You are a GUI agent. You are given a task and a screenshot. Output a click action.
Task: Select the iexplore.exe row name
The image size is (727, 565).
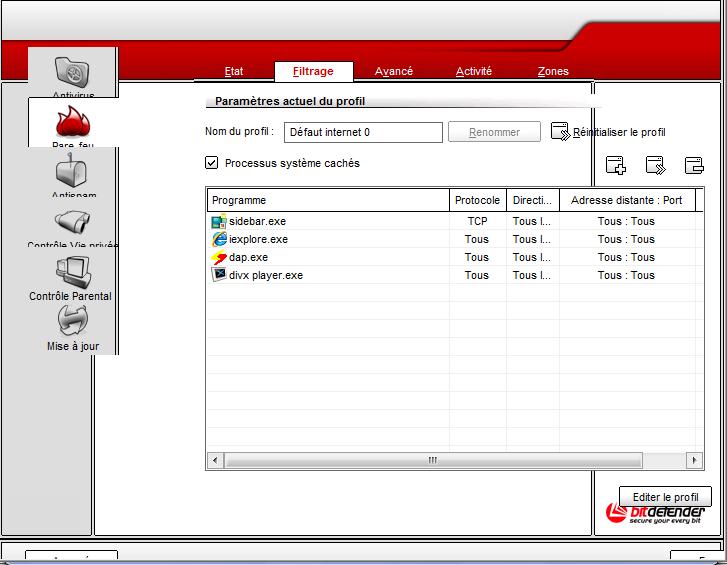258,240
